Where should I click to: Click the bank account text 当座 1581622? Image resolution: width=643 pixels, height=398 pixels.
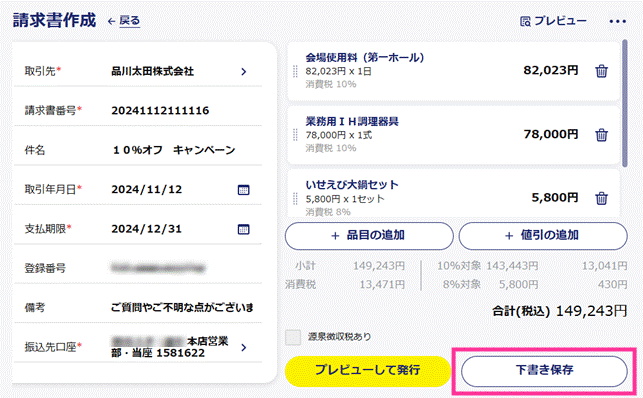[168, 353]
